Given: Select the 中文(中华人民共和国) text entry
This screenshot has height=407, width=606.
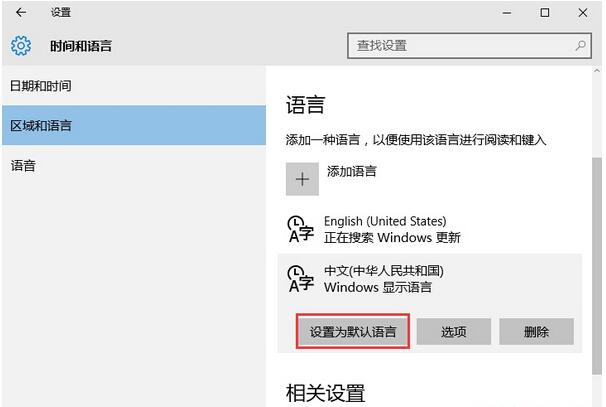Looking at the screenshot, I should [383, 271].
